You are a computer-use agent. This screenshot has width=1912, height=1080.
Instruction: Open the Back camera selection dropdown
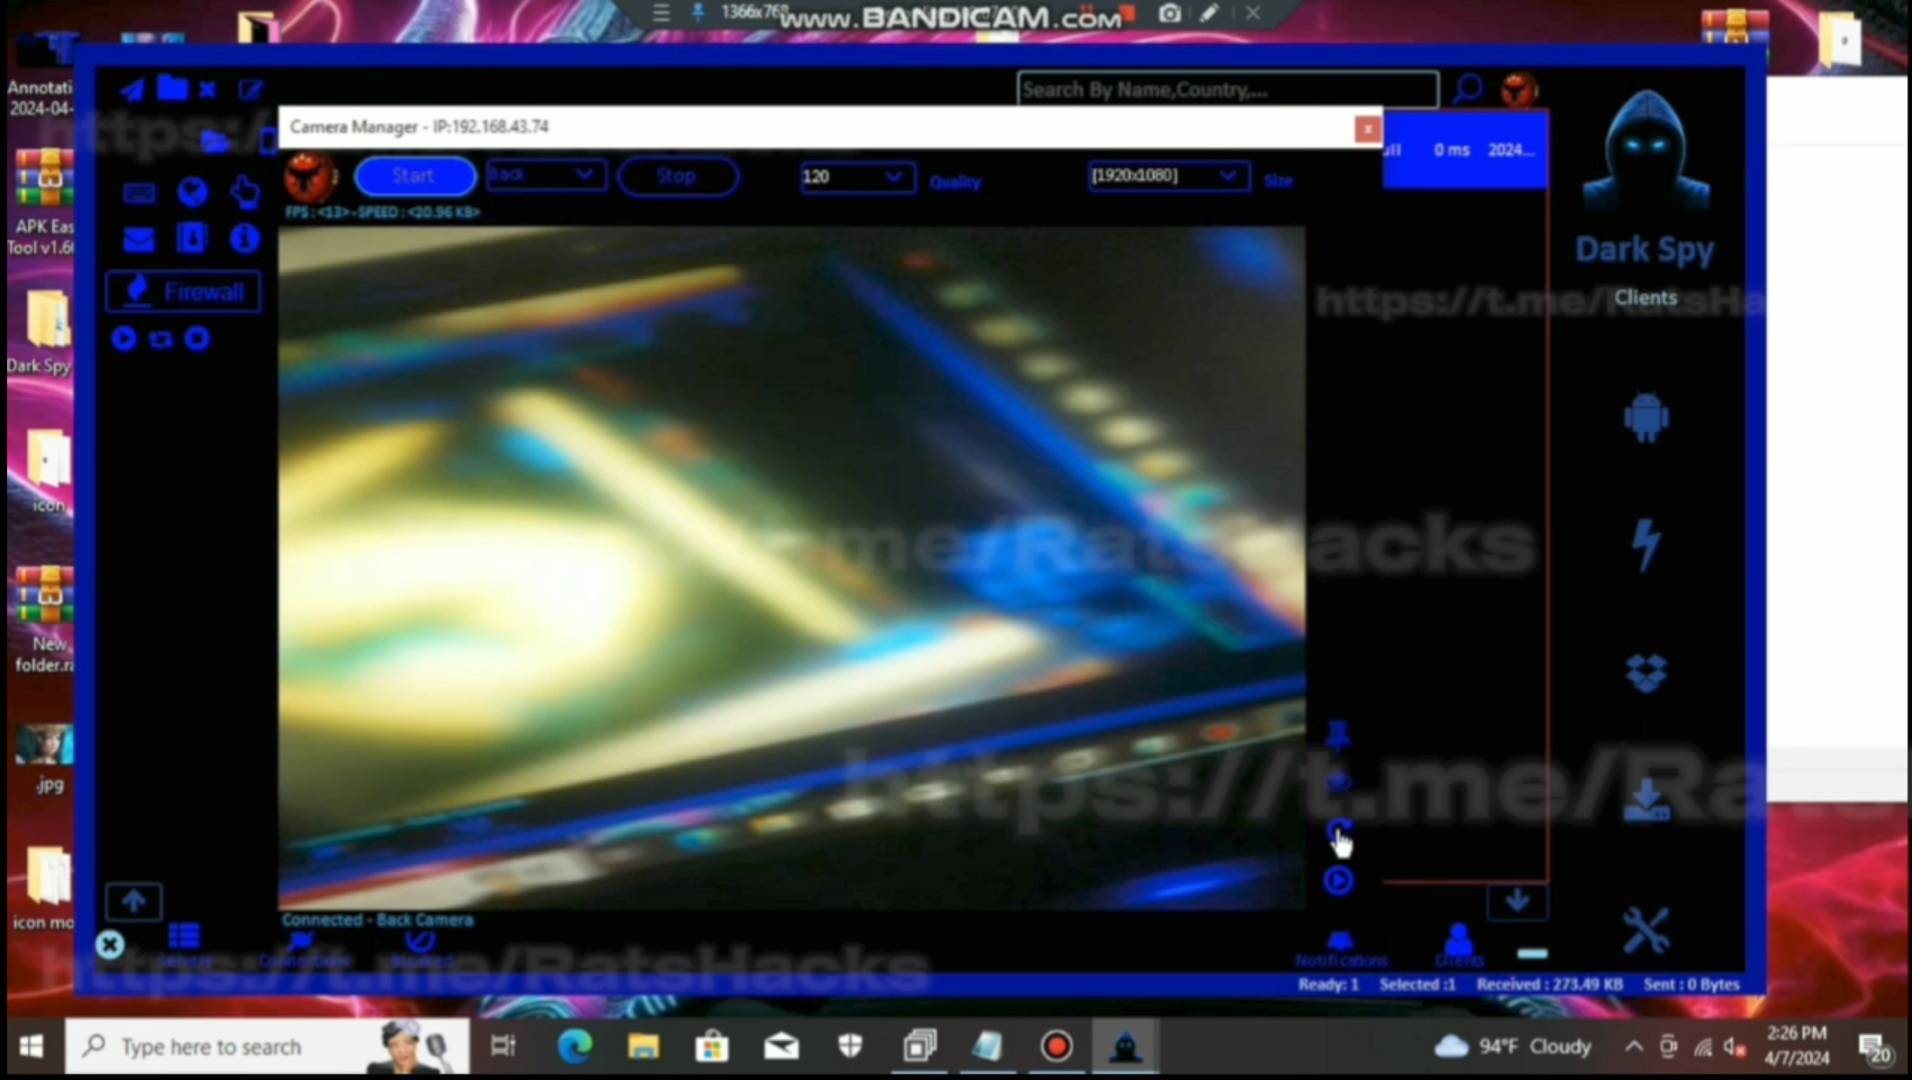pos(545,175)
